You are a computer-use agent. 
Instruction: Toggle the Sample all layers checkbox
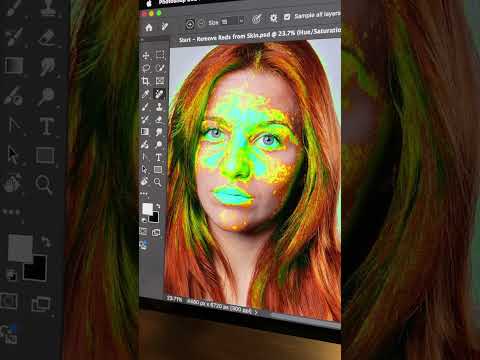point(287,17)
